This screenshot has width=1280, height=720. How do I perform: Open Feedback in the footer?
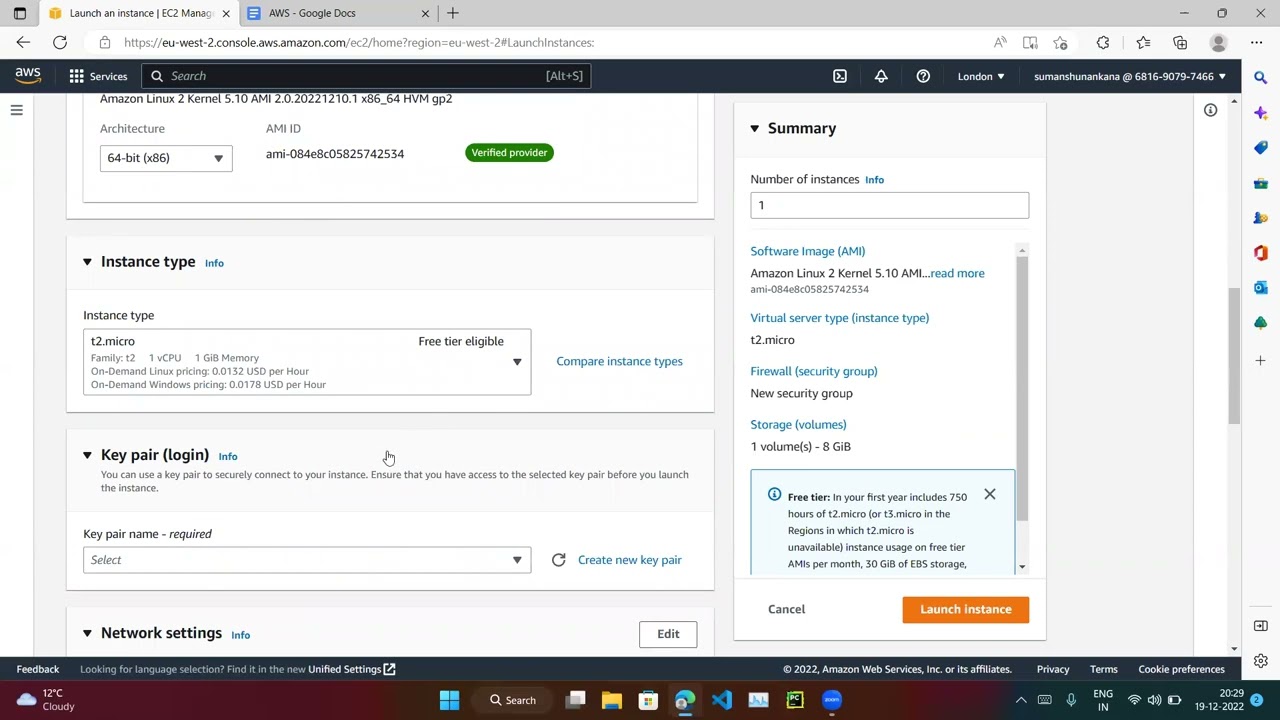click(38, 669)
